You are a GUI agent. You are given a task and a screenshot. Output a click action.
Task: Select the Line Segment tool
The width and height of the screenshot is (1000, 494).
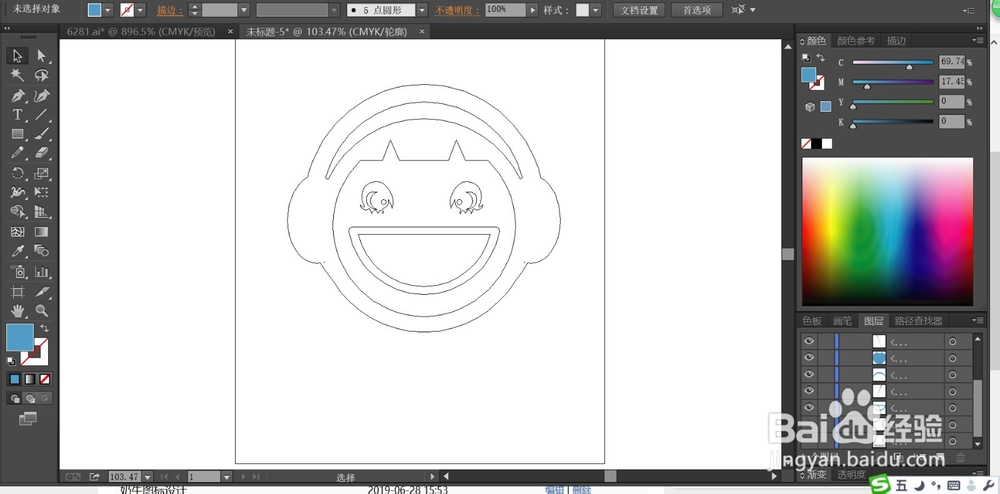[41, 115]
